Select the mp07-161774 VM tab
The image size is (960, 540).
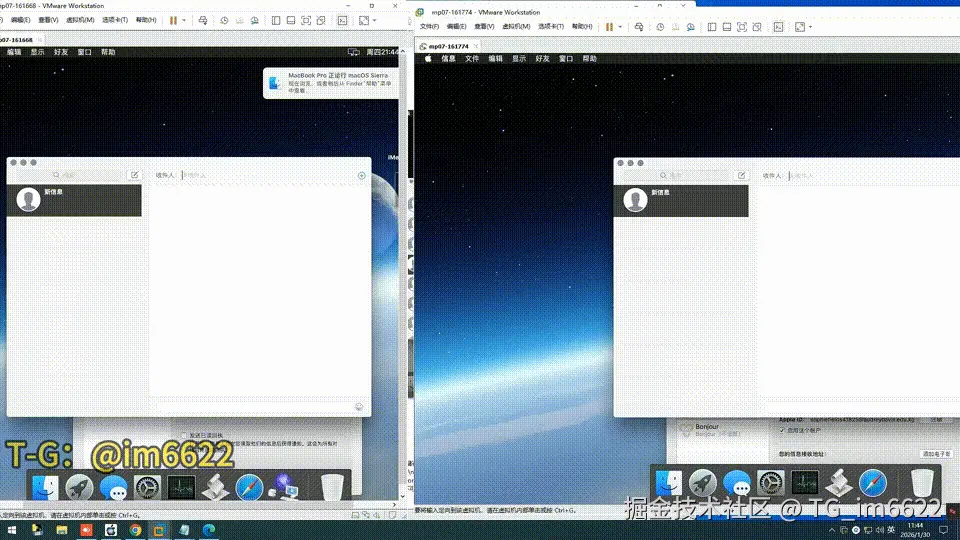click(x=448, y=47)
